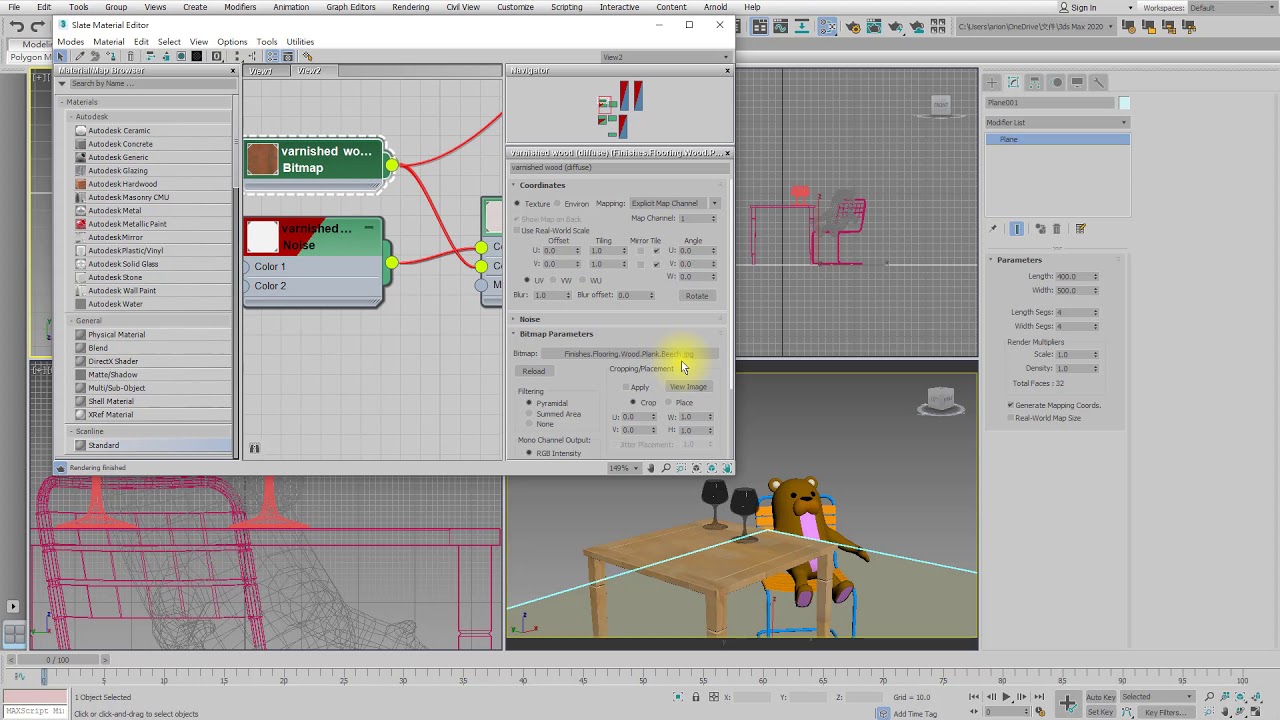The height and width of the screenshot is (720, 1280).
Task: Toggle the Apply cropping checkbox
Action: pos(626,387)
